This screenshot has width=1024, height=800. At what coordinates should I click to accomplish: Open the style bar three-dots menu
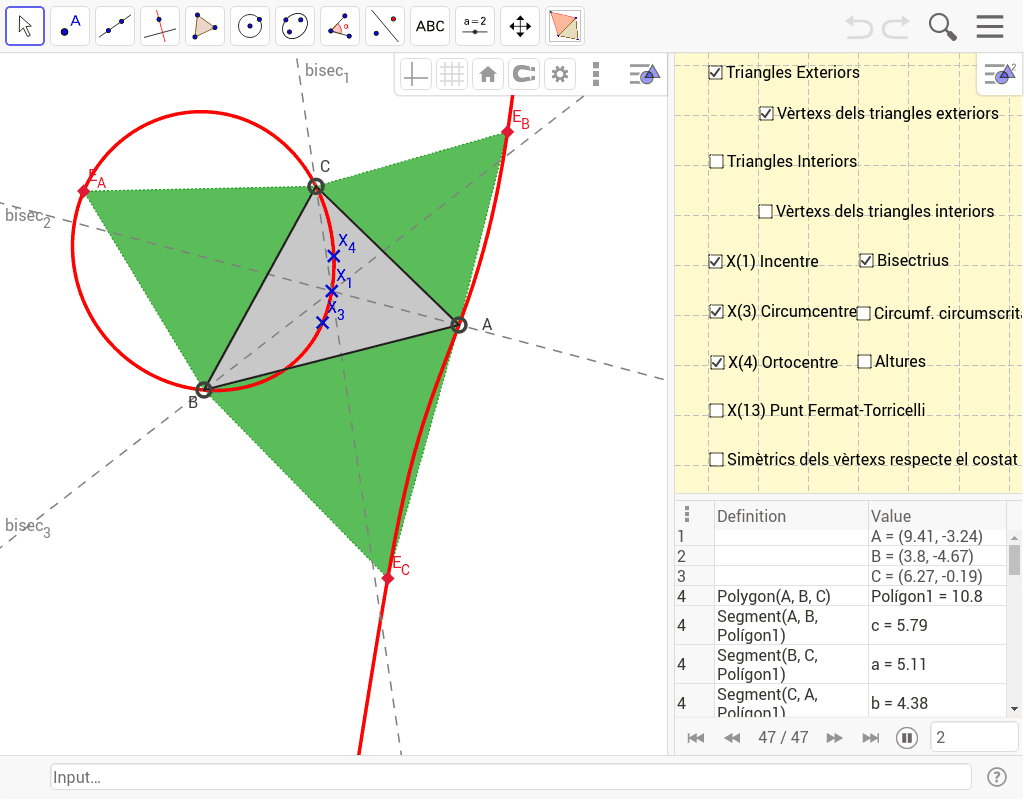pos(596,74)
